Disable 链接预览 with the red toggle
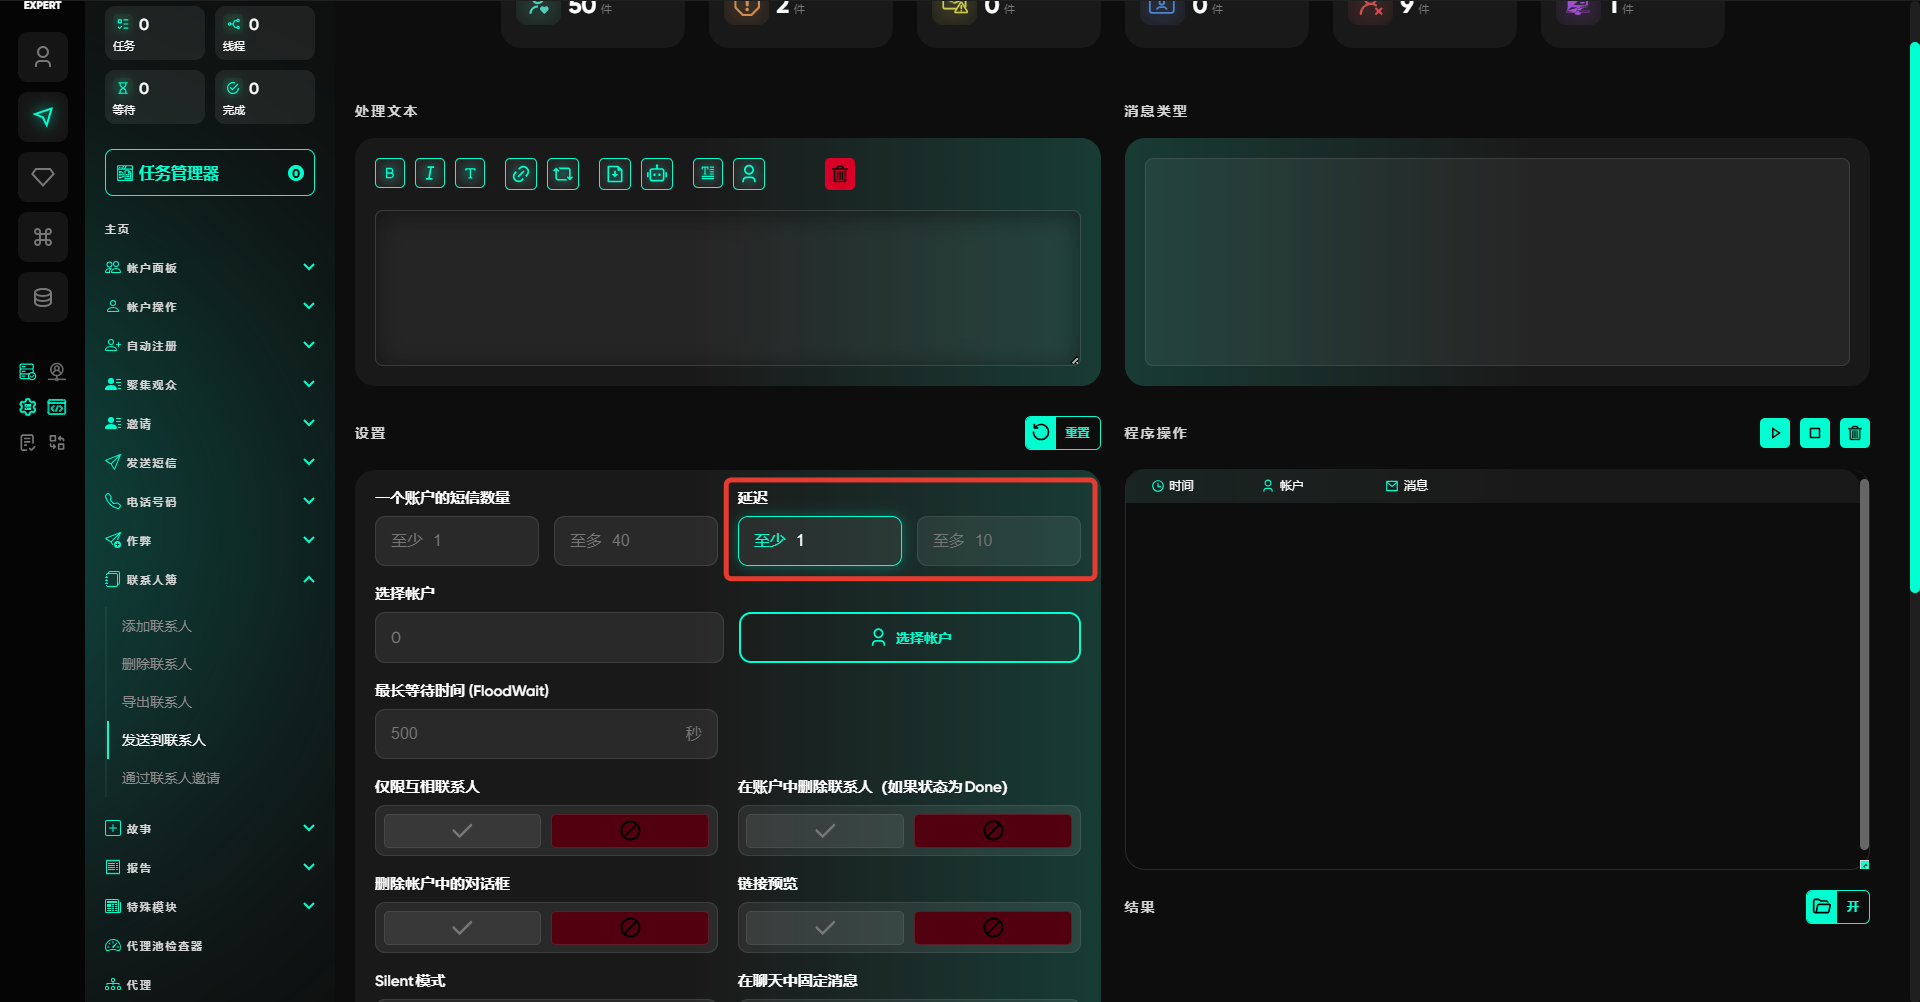1920x1002 pixels. 992,928
